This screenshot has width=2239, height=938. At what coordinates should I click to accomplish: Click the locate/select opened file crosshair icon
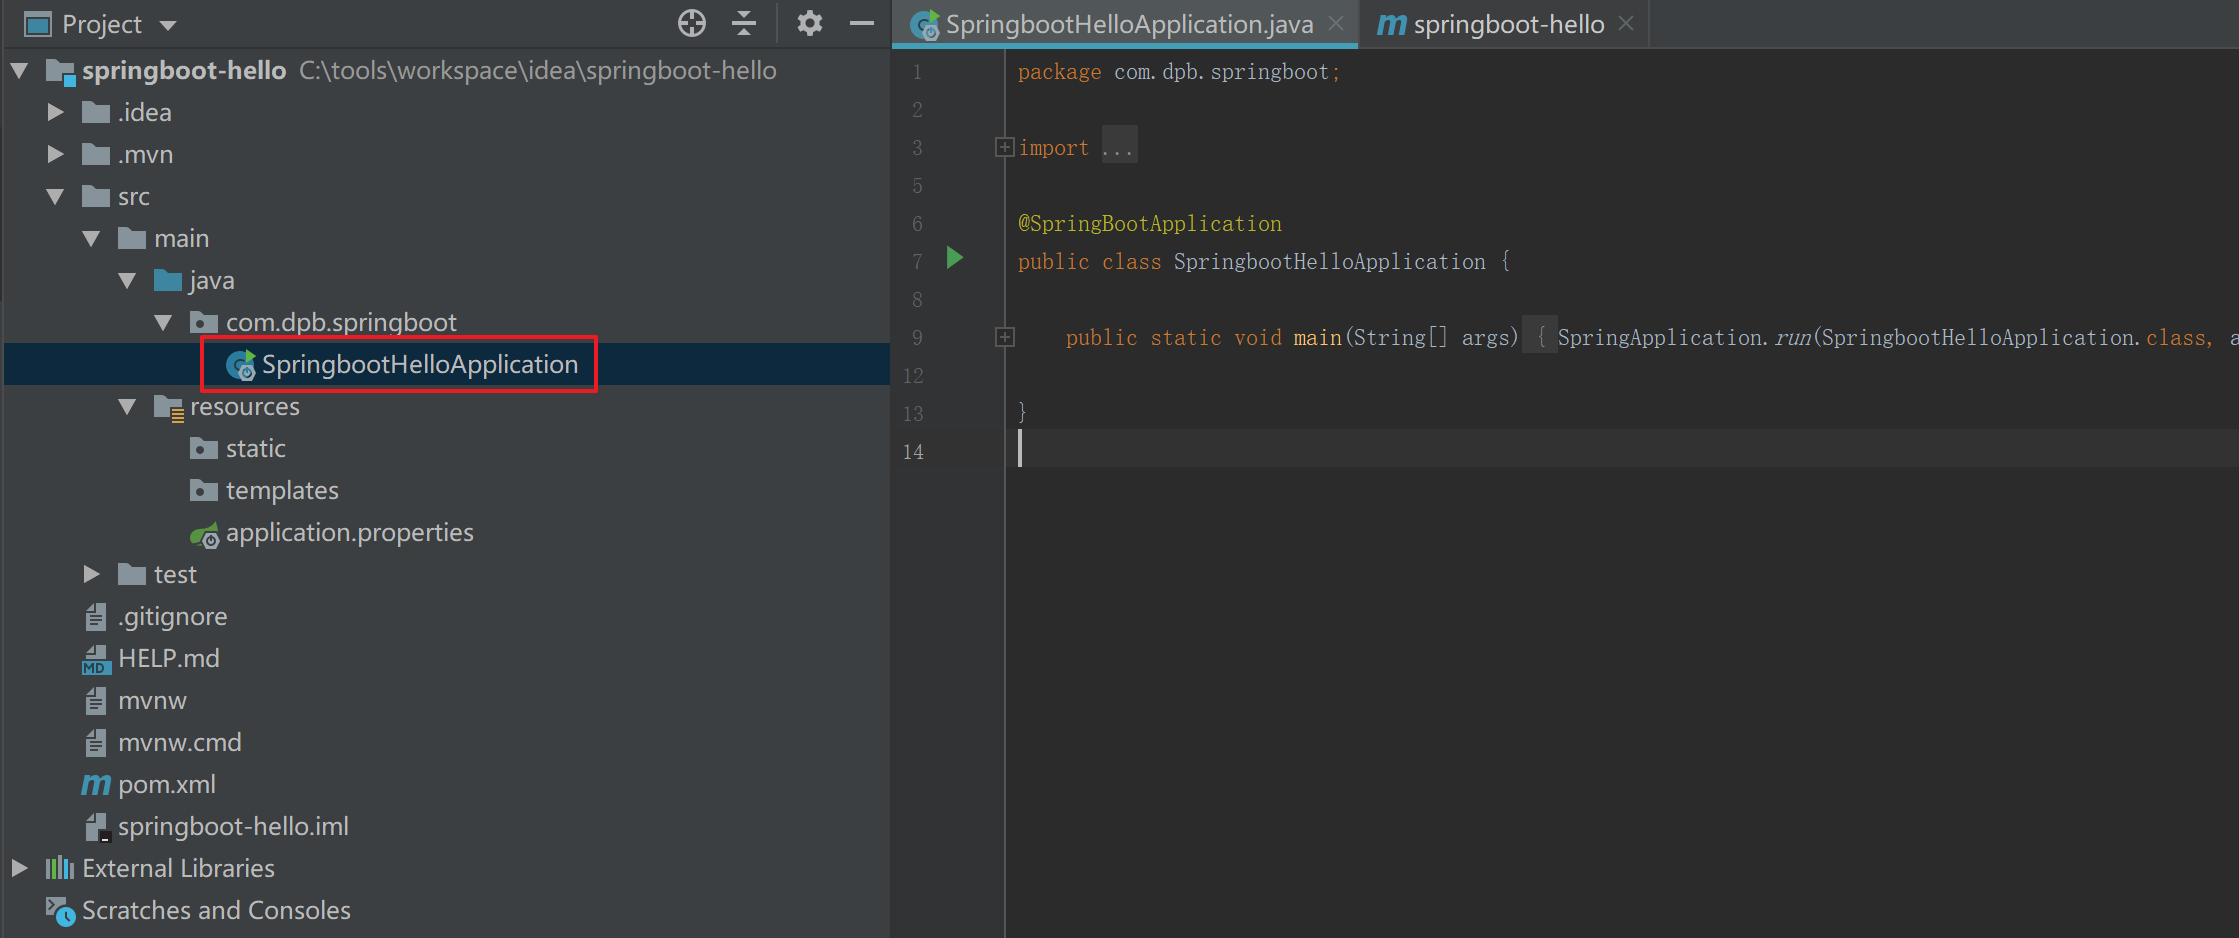coord(692,23)
